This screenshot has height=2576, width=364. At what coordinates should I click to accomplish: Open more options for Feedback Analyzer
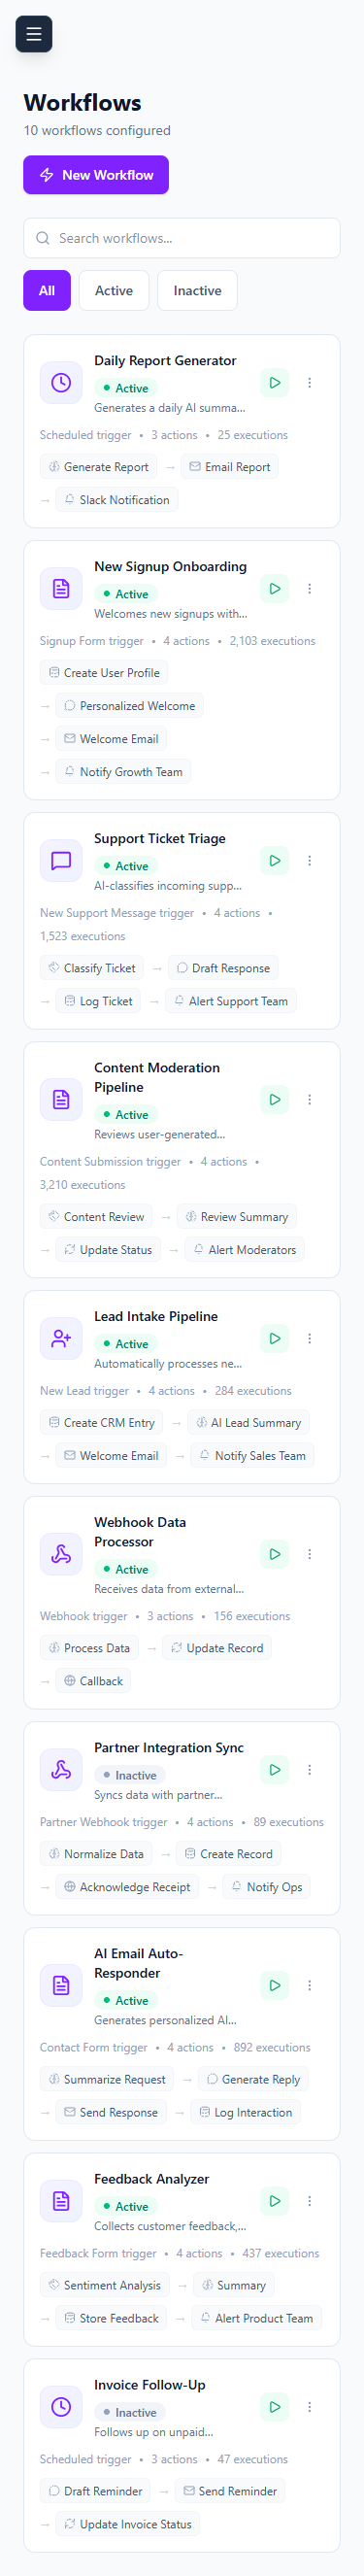[309, 2201]
